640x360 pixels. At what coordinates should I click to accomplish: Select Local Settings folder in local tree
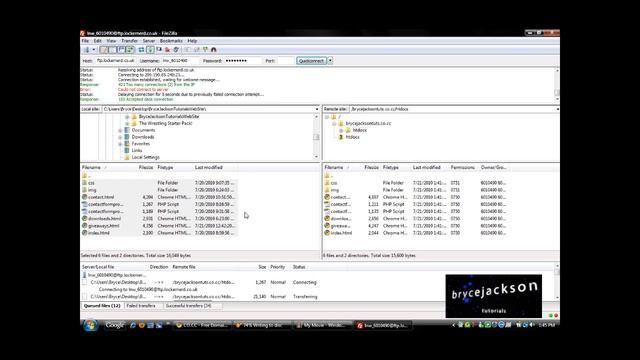[x=145, y=157]
